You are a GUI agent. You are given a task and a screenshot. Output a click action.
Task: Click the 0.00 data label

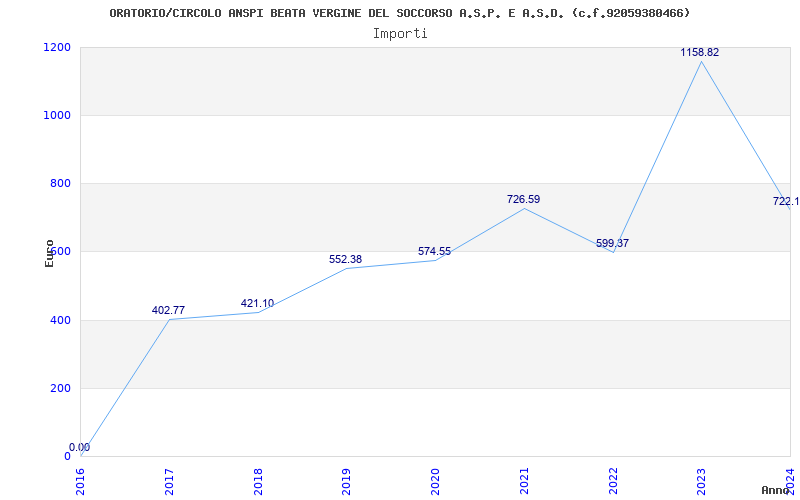80,447
